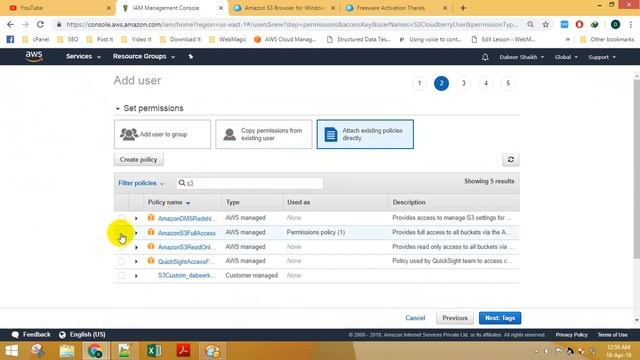Screen dimensions: 640x360
Task: Select Copy permissions from existing user
Action: point(264,134)
